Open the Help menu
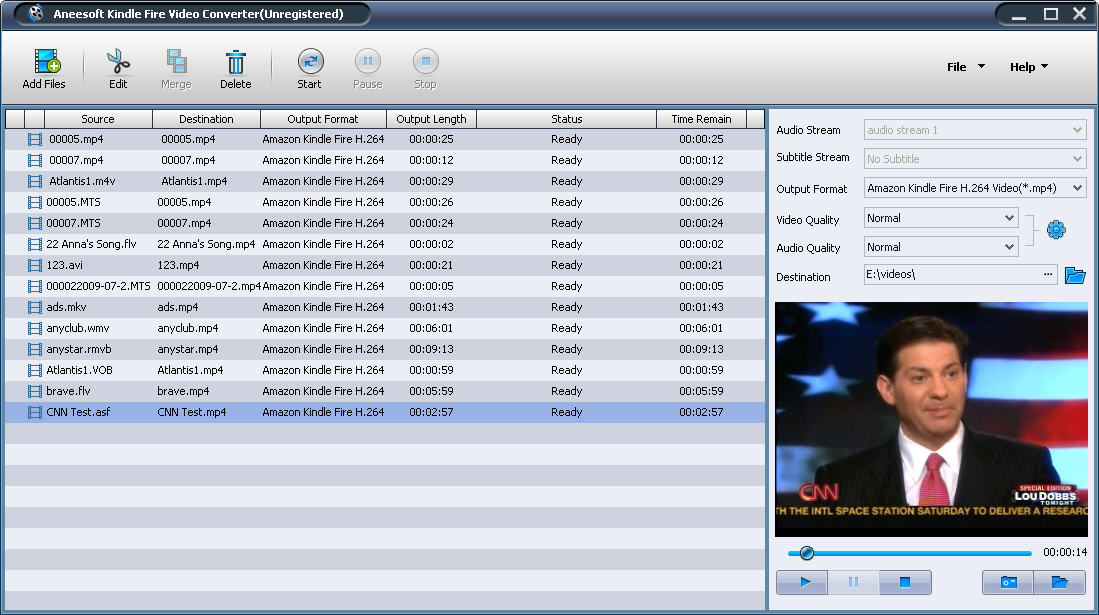1099x615 pixels. [1028, 67]
